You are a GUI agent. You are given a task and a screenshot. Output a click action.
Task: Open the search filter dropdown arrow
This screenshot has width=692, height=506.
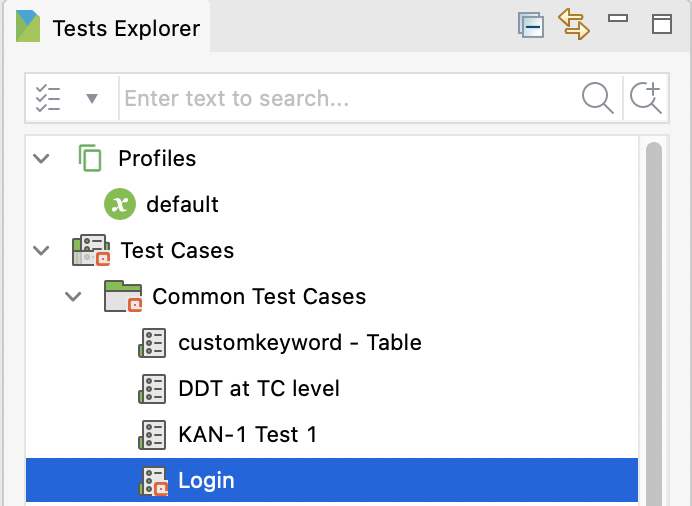[x=92, y=98]
